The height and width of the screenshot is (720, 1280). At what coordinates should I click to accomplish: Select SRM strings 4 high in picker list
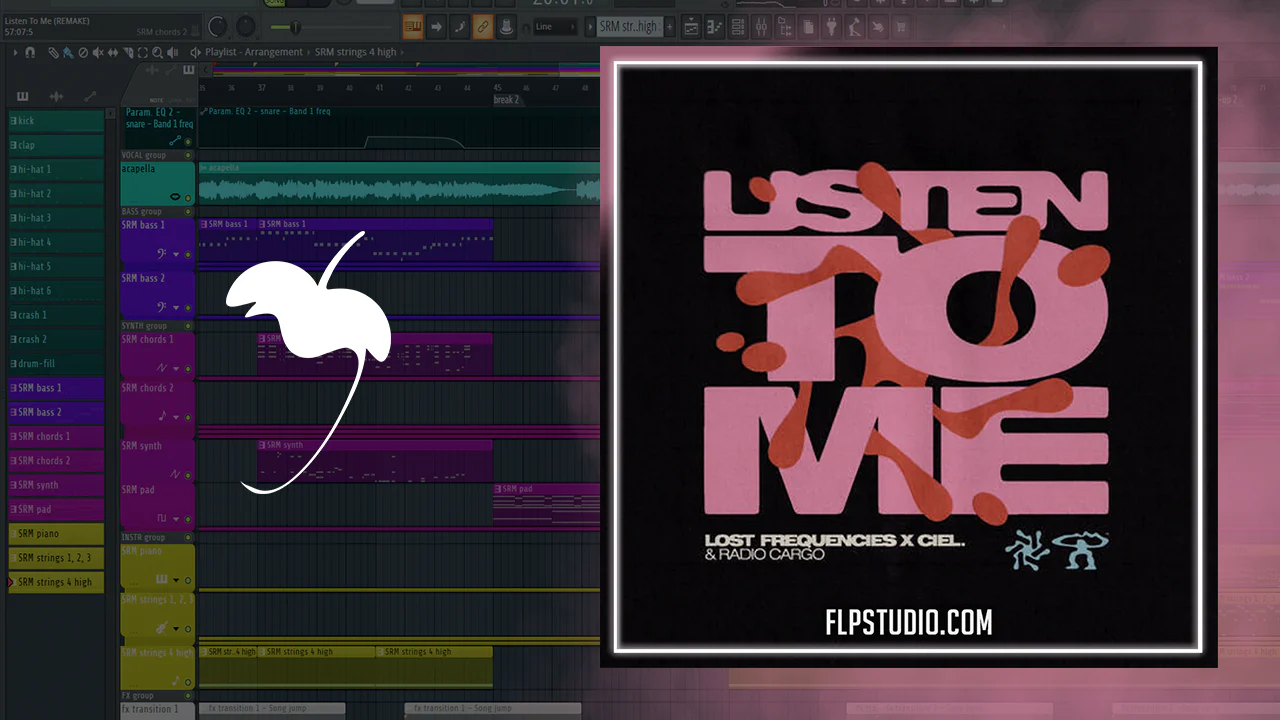(56, 582)
